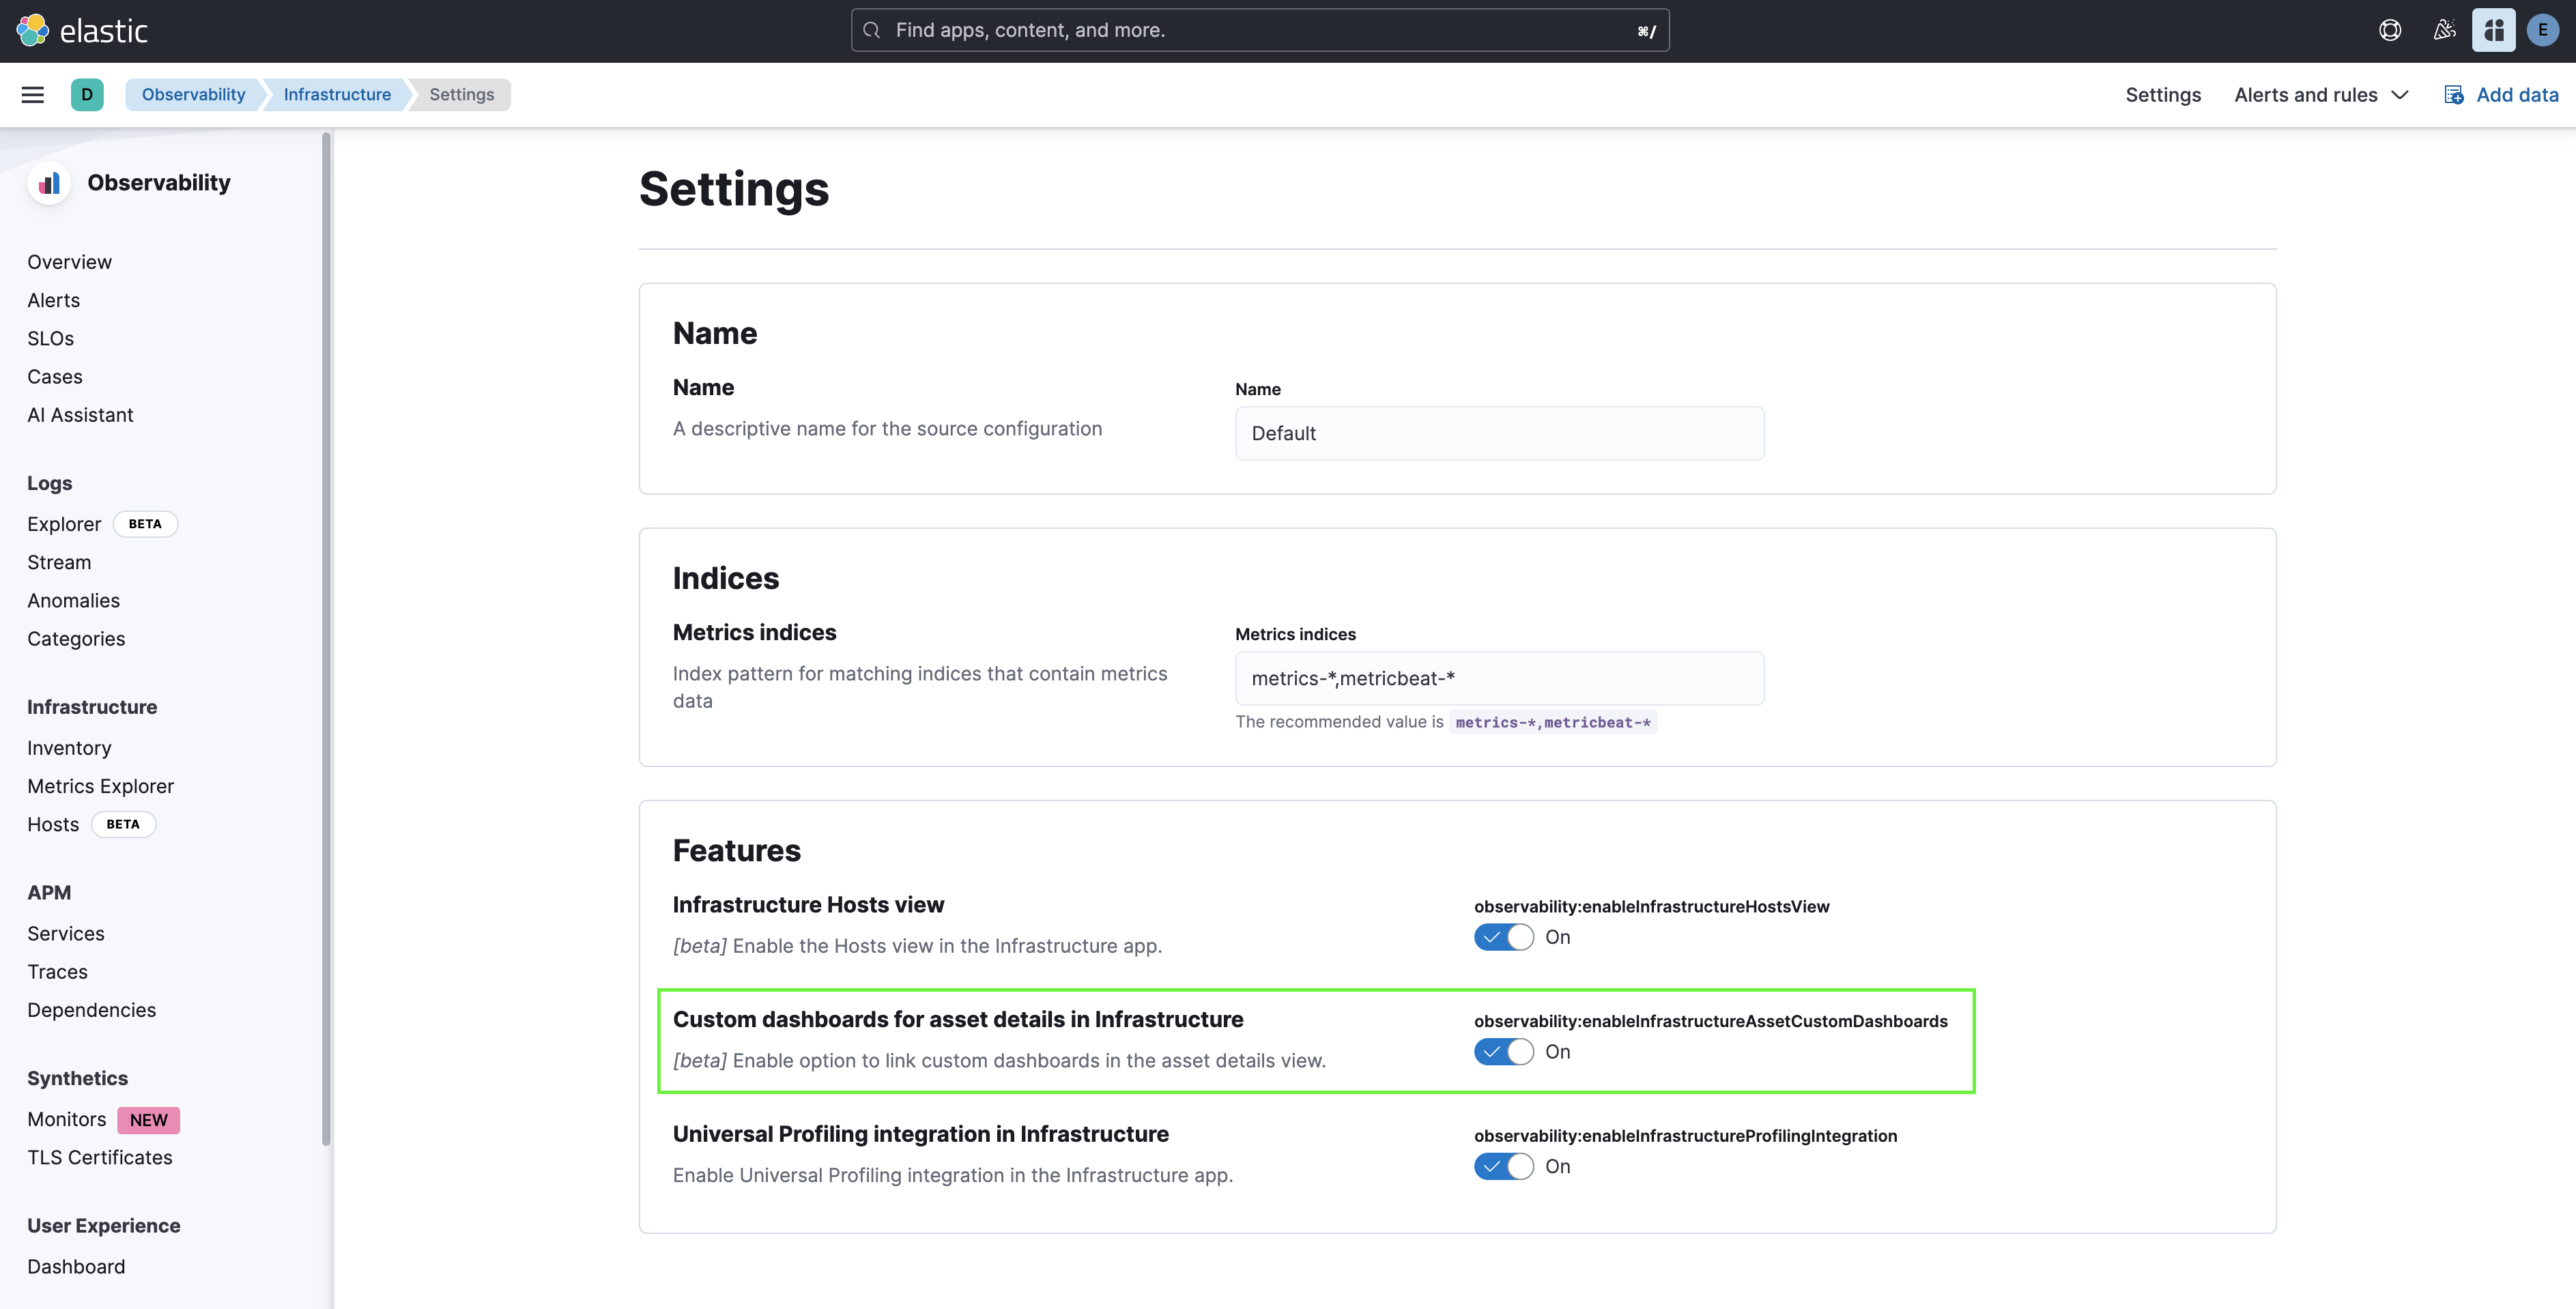2576x1309 pixels.
Task: Click the observability:enableInfrastructureHostsView label
Action: click(1651, 907)
